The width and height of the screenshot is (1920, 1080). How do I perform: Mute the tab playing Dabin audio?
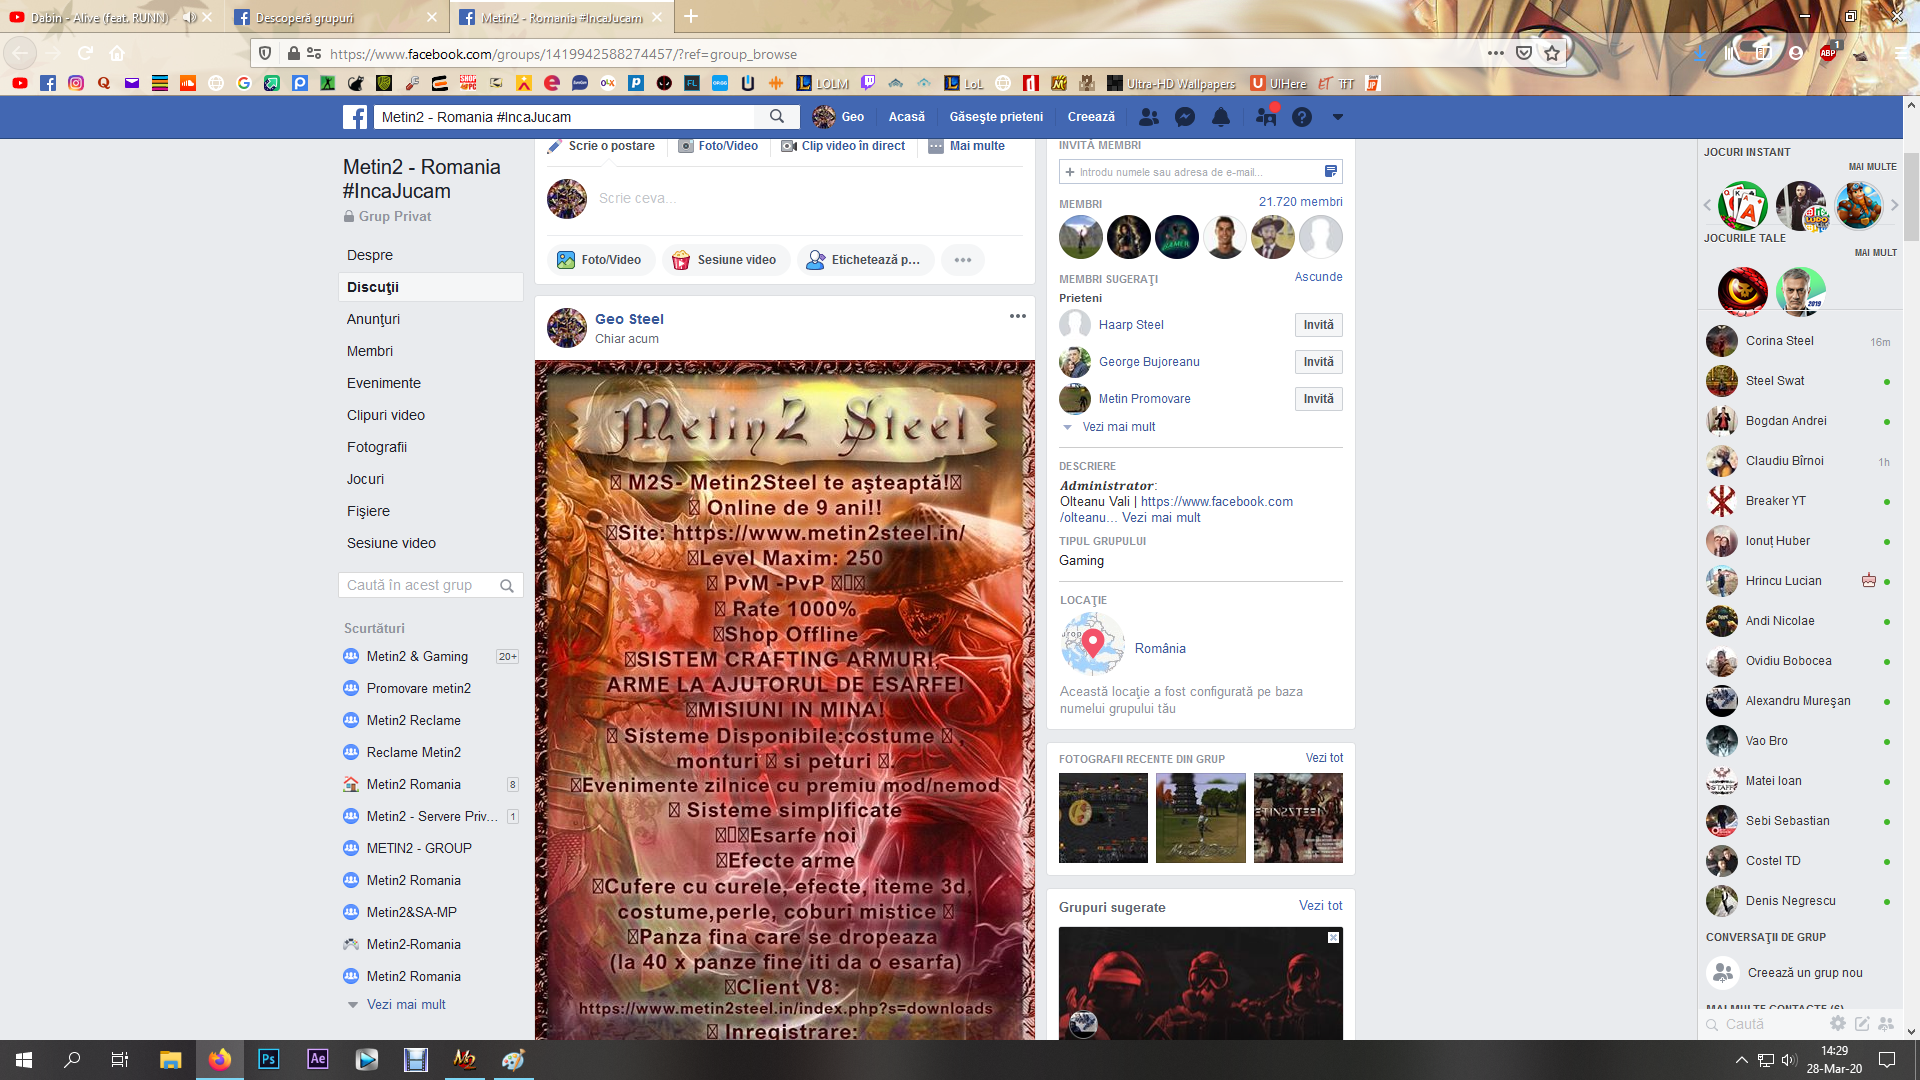(x=188, y=18)
